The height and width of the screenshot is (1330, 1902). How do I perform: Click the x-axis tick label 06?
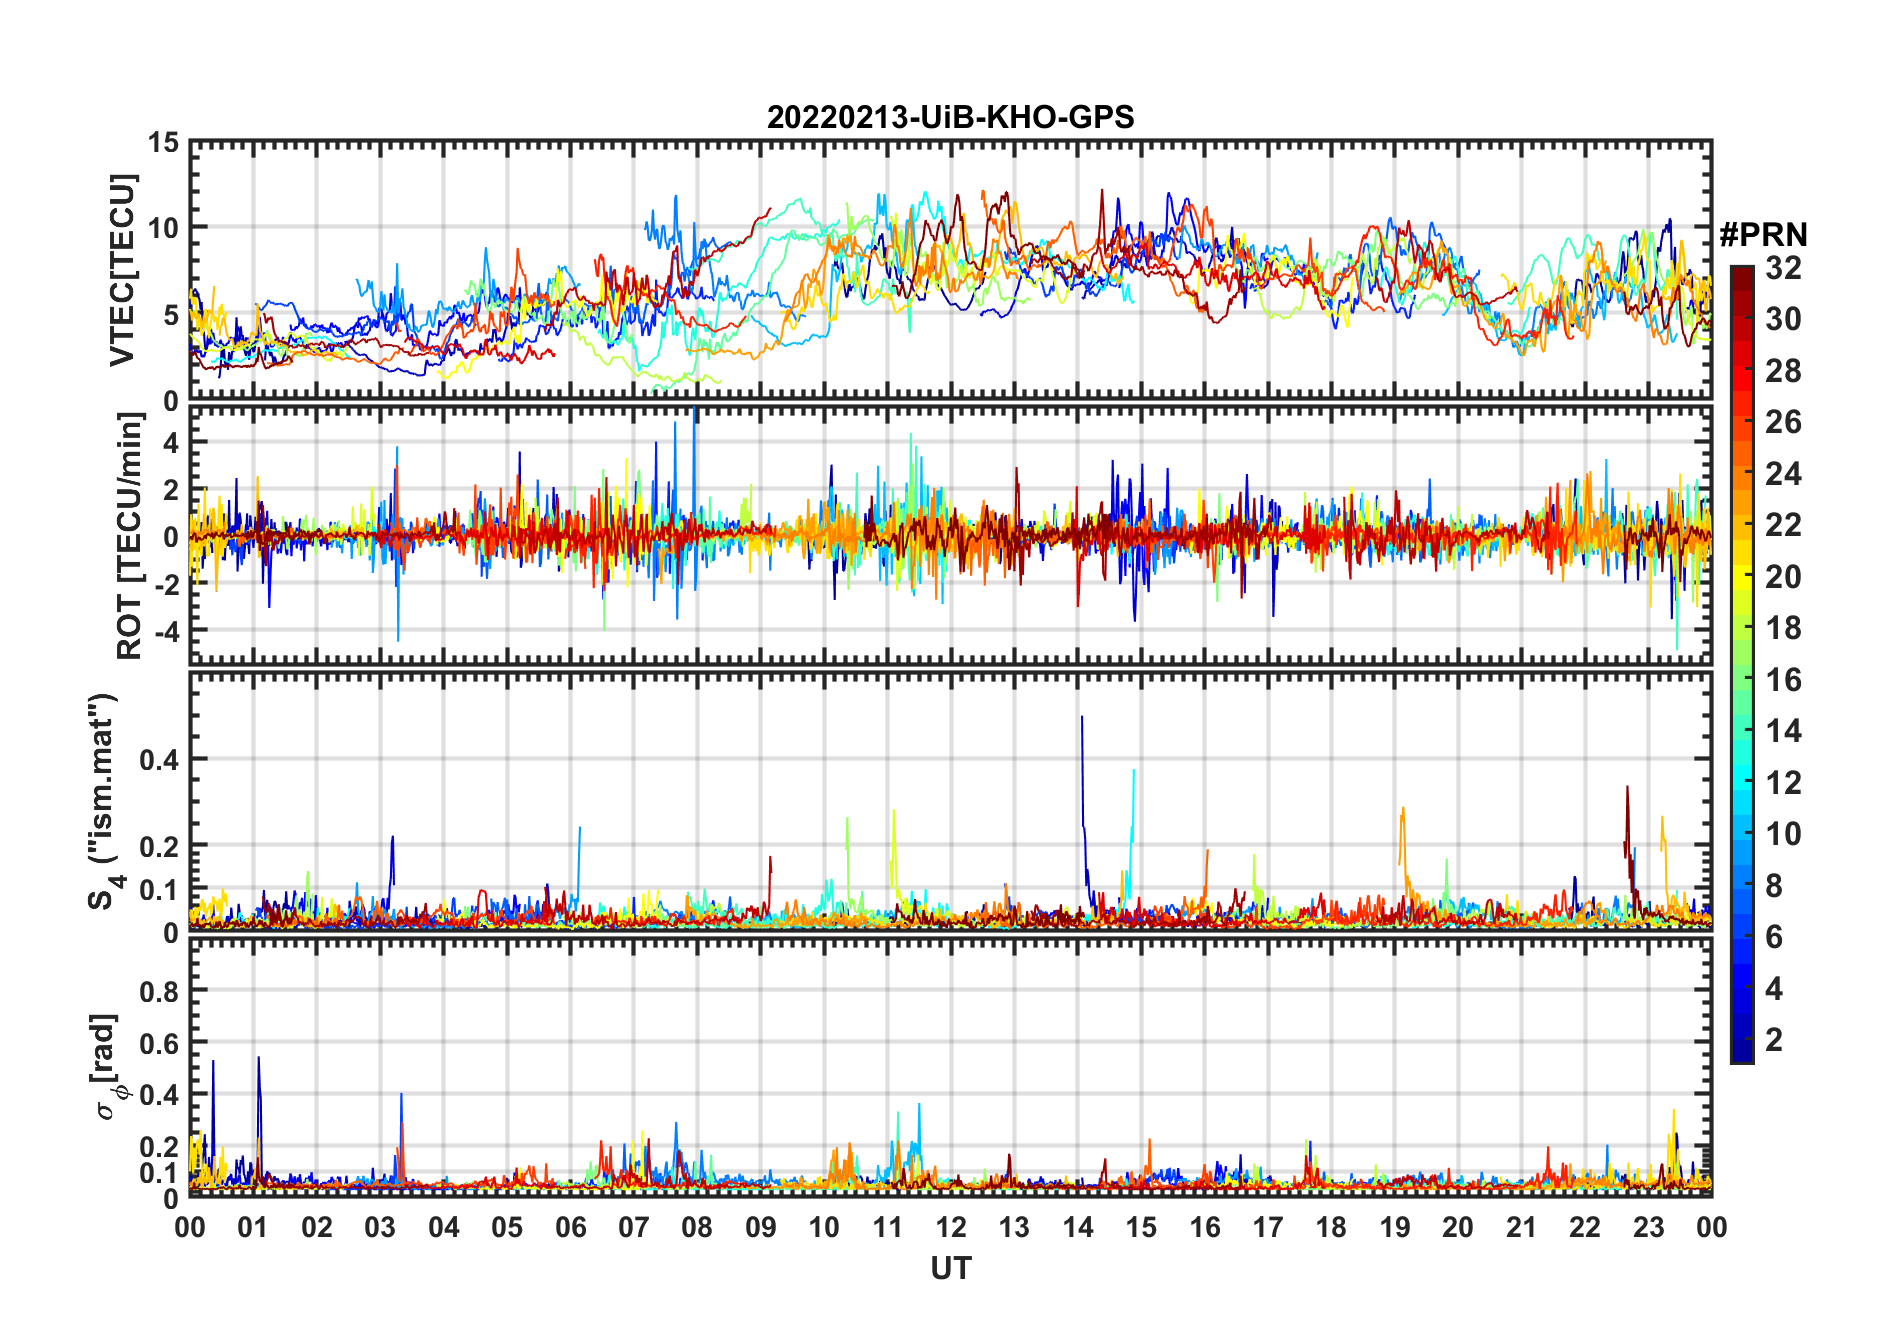point(571,1227)
